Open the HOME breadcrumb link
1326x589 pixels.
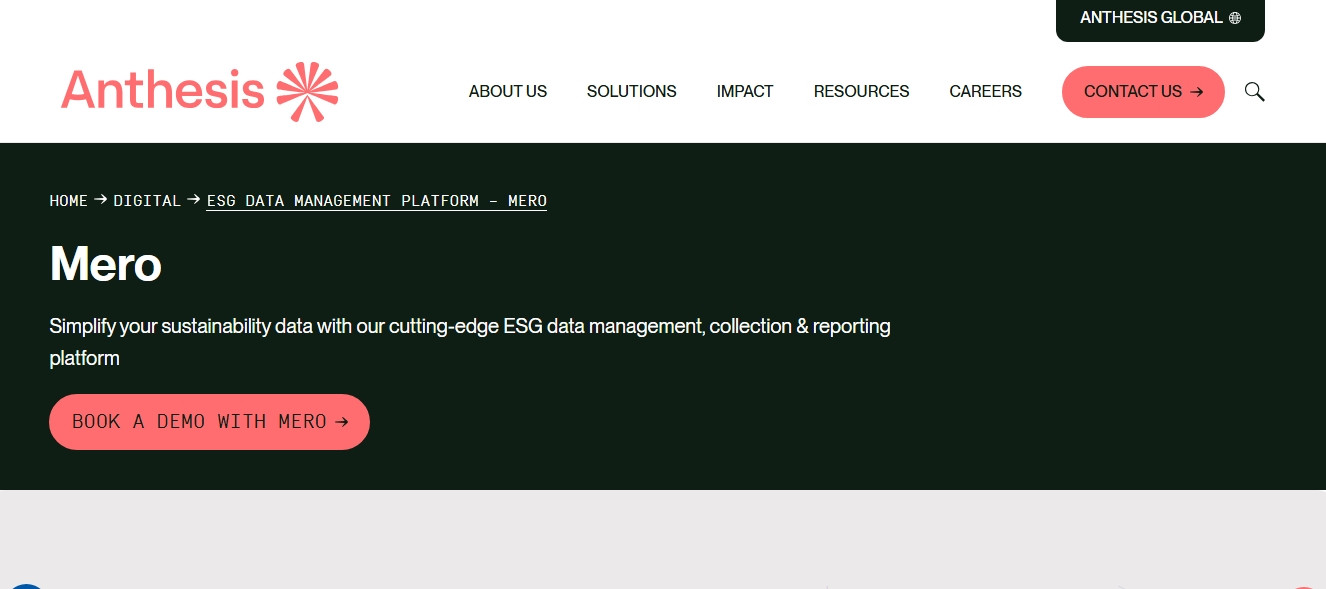[x=68, y=200]
